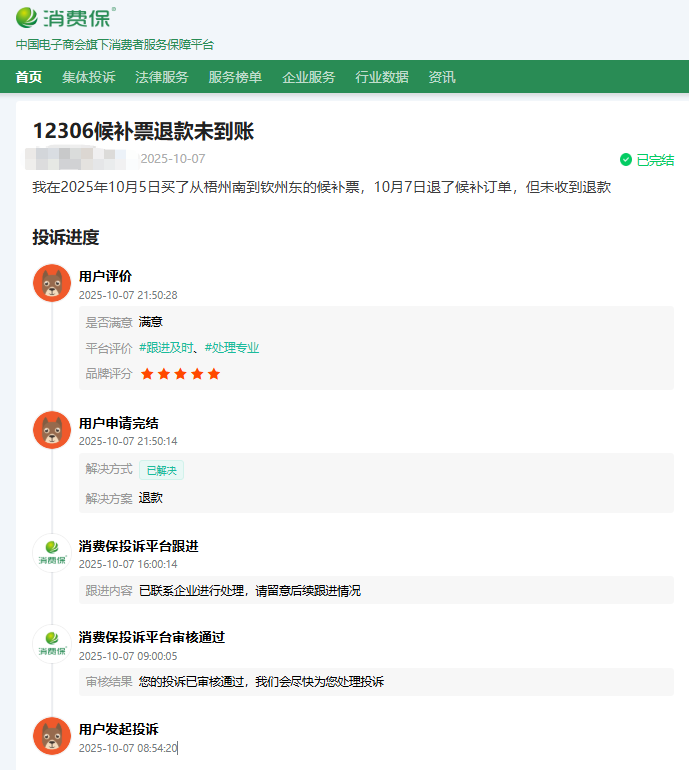The height and width of the screenshot is (770, 689).
Task: Open the 法律服务 menu item
Action: (x=161, y=77)
